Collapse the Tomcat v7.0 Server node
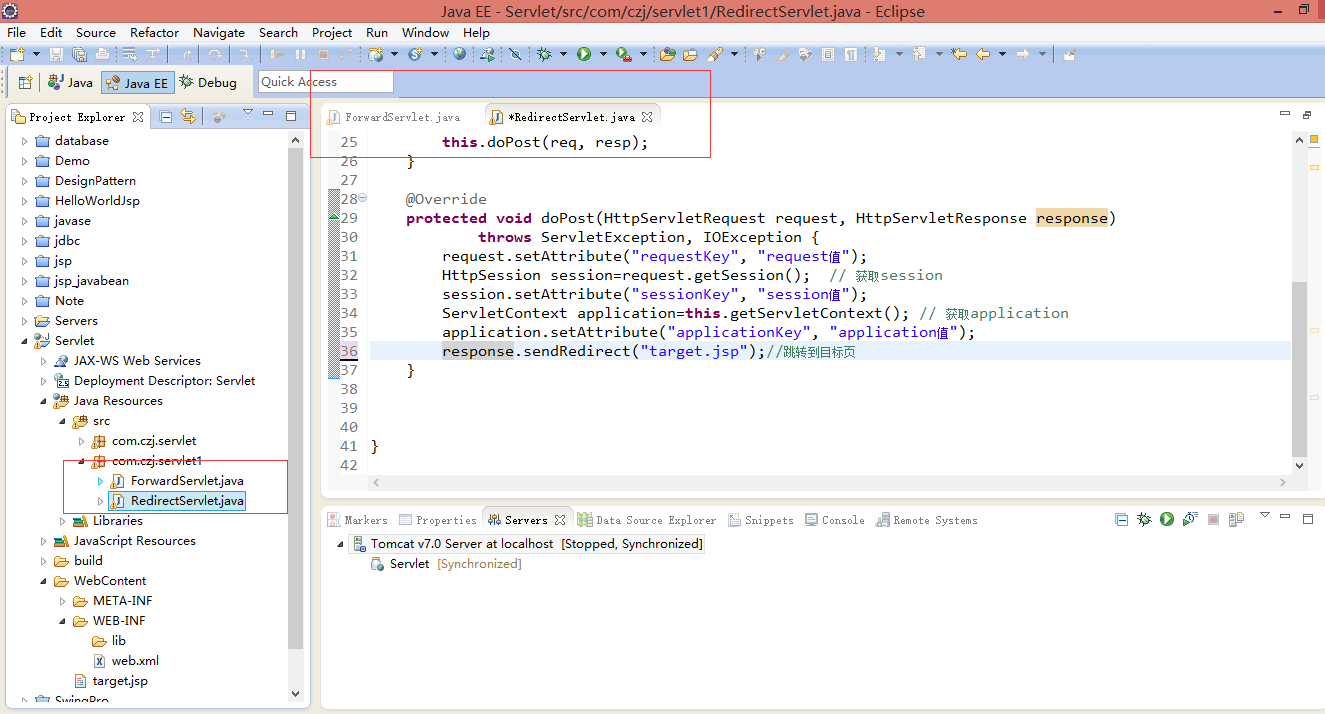 pos(340,544)
